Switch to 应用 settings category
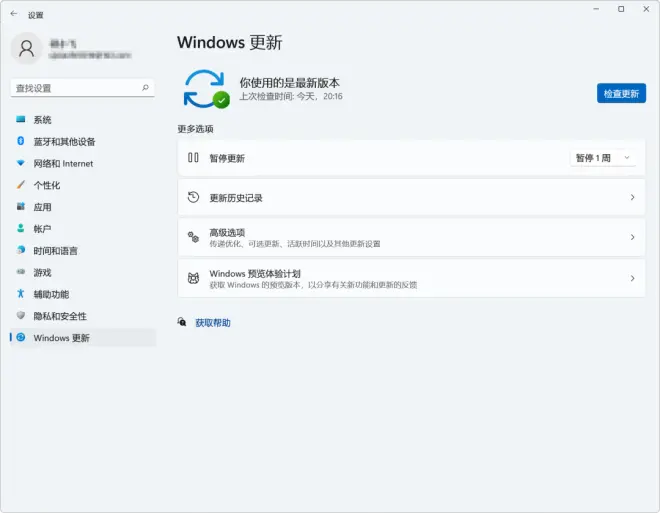Screen dimensions: 660x513 point(83,207)
